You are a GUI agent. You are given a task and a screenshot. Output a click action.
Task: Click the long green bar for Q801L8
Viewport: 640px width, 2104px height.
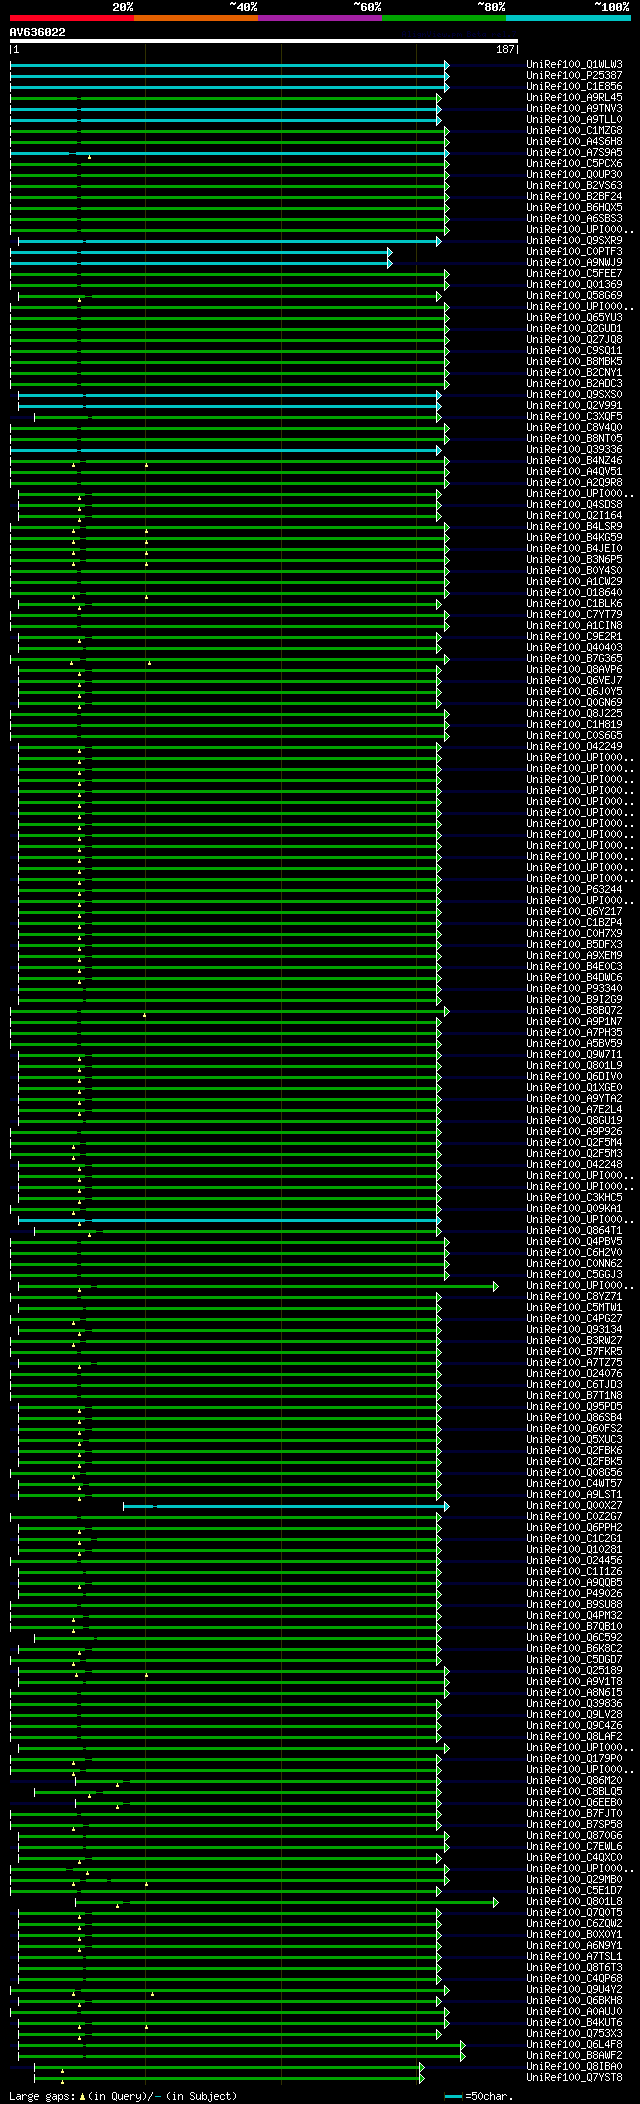click(287, 1902)
